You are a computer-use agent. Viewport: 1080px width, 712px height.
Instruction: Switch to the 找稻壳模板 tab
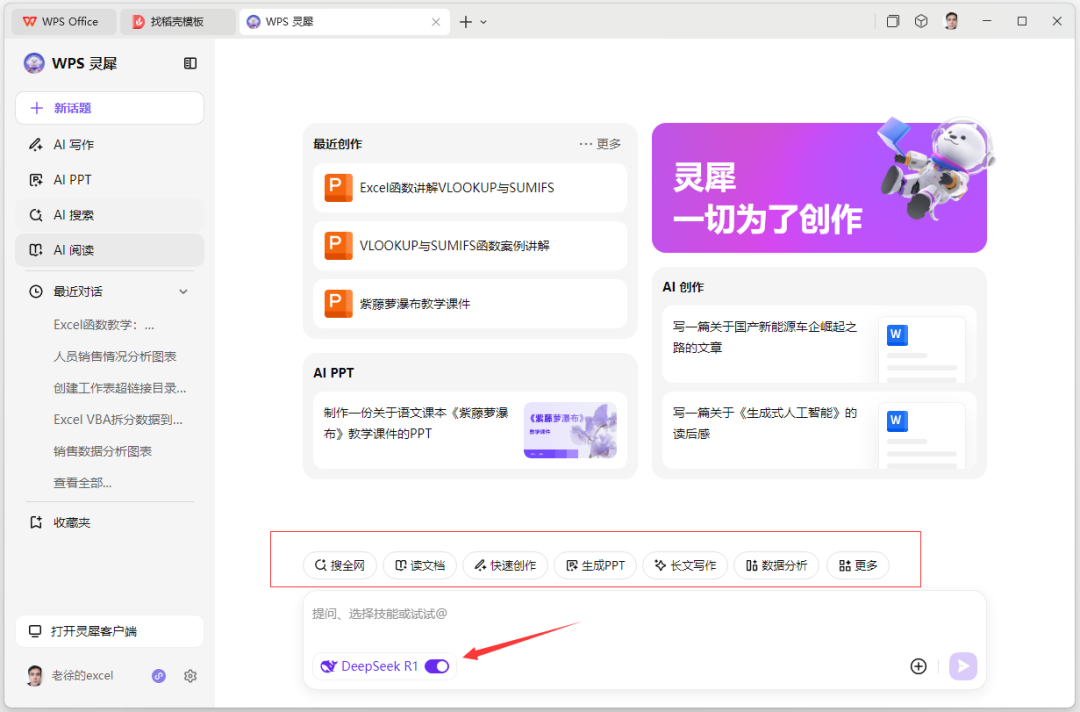(x=178, y=21)
